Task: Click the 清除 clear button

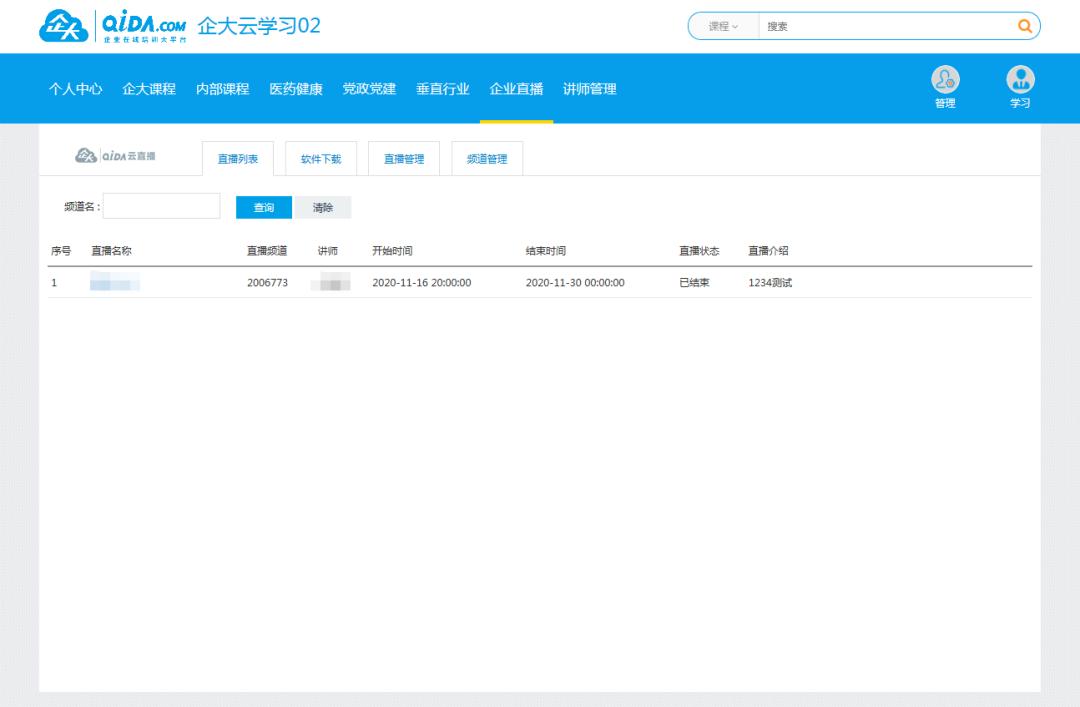Action: [x=323, y=207]
